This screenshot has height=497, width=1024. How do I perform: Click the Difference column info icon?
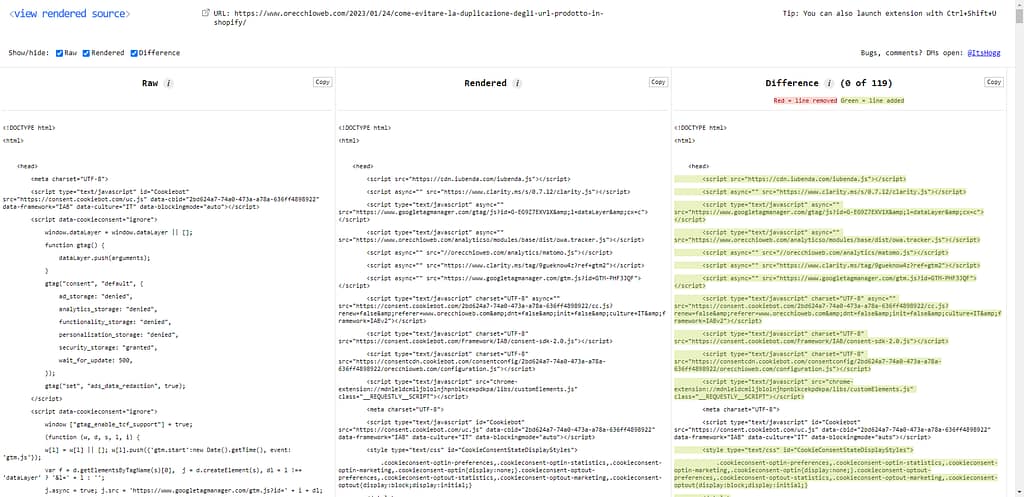(x=829, y=84)
